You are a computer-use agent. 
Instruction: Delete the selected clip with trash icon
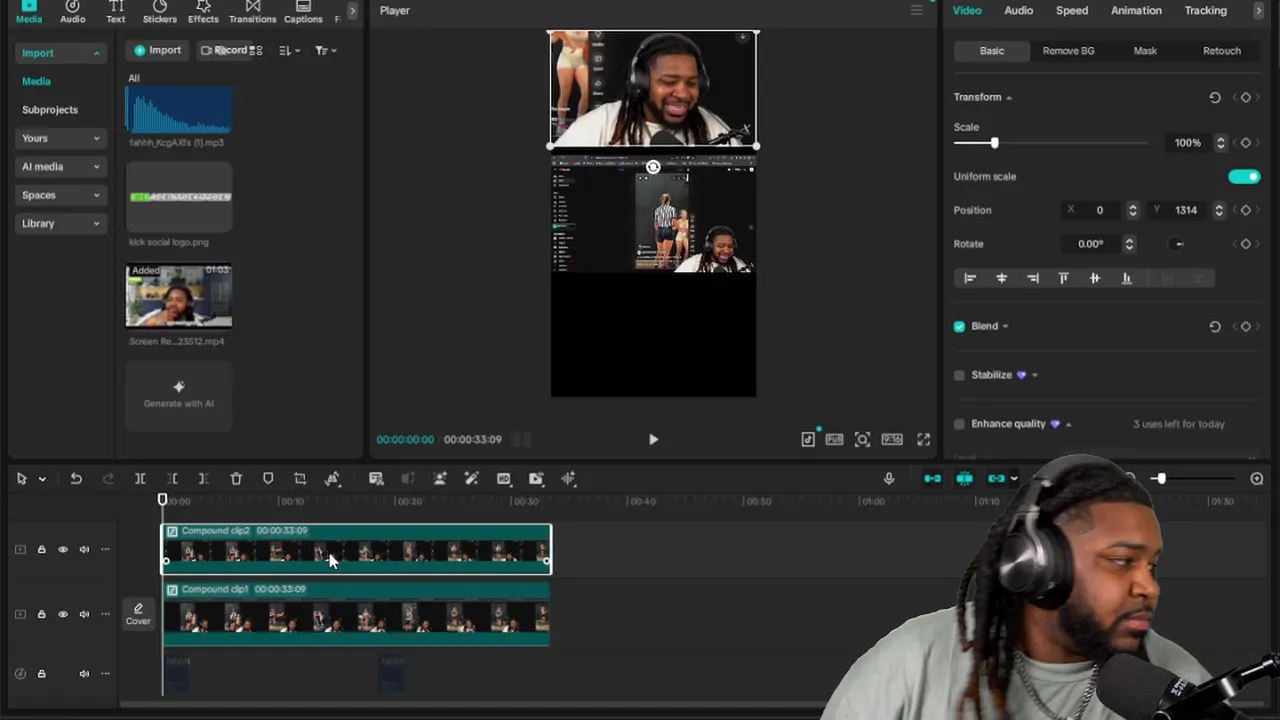coord(236,479)
